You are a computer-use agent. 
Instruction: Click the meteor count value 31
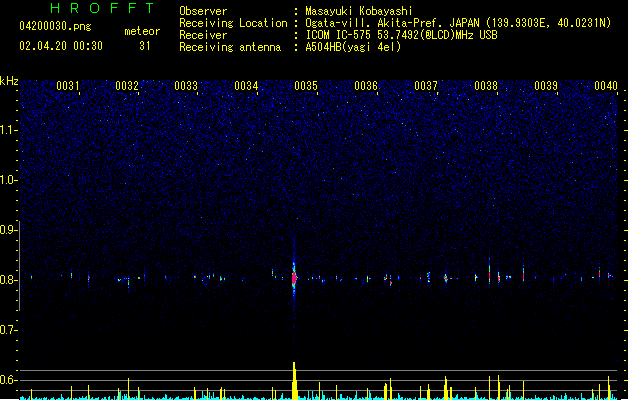pyautogui.click(x=145, y=46)
